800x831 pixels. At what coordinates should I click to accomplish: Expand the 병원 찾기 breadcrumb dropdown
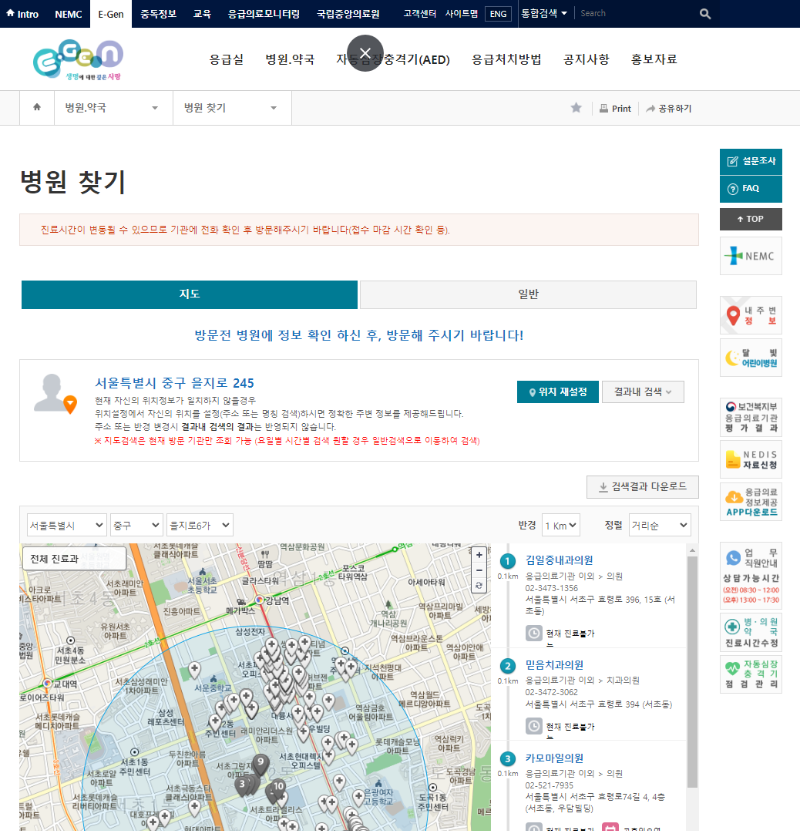[232, 108]
